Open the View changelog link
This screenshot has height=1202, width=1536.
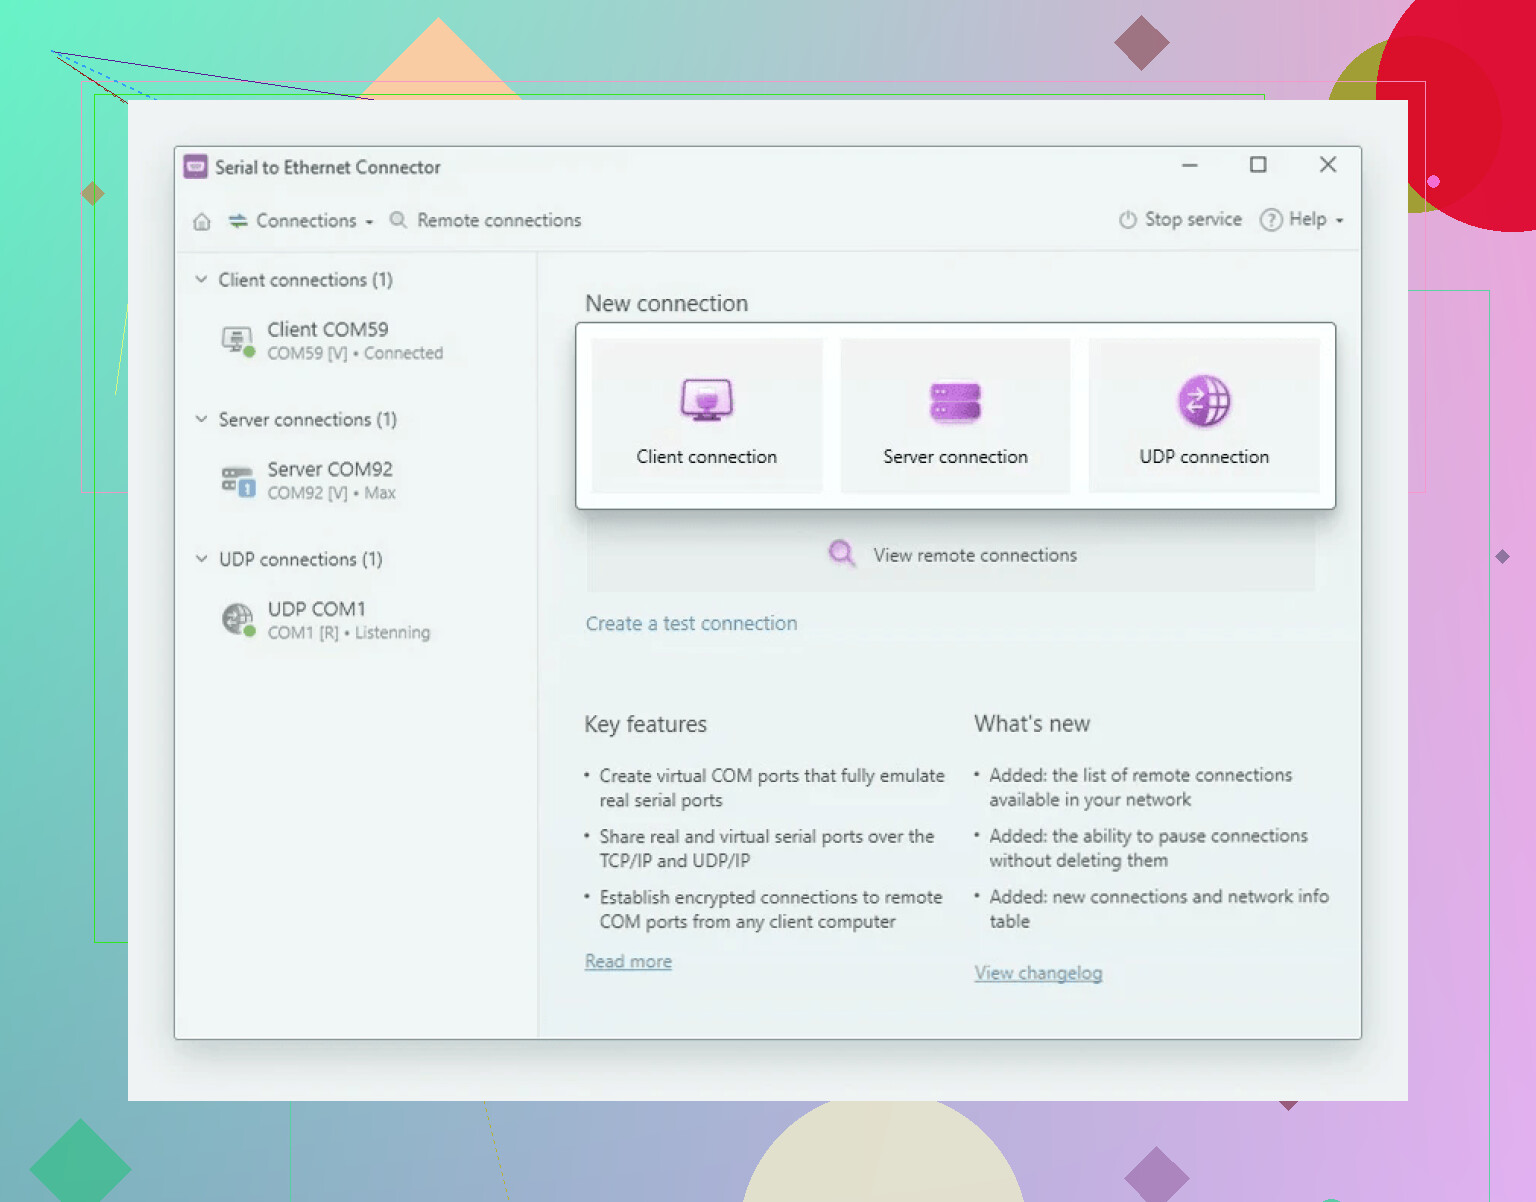point(1038,973)
